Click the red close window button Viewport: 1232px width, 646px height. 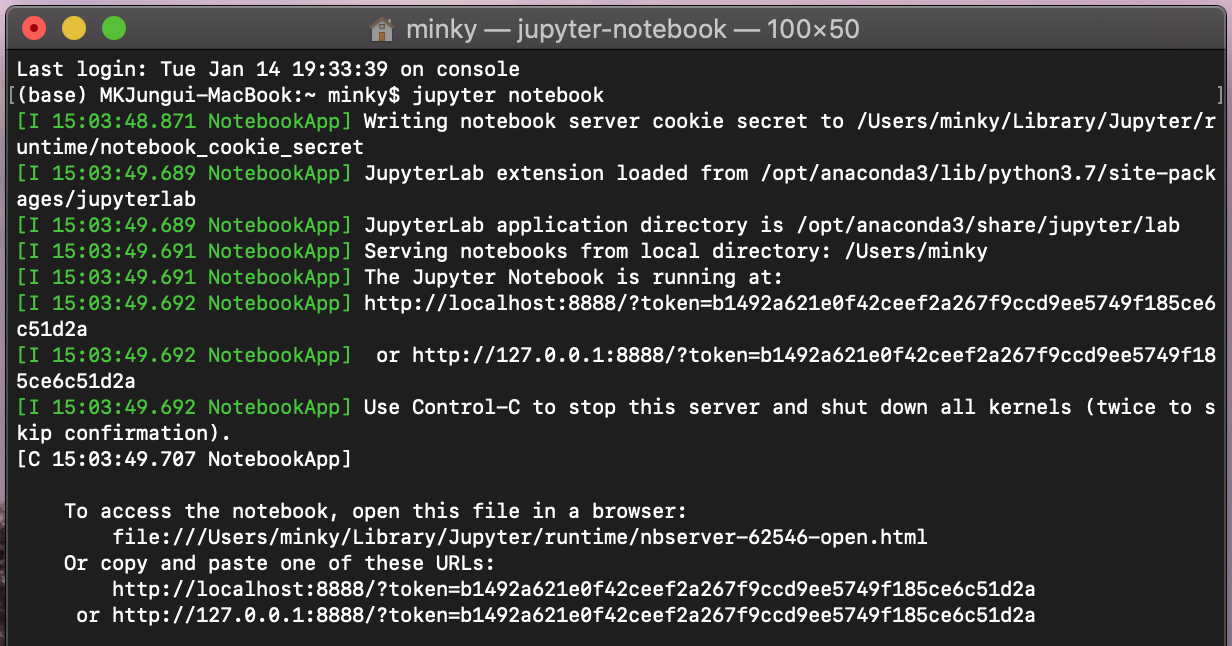pyautogui.click(x=33, y=29)
